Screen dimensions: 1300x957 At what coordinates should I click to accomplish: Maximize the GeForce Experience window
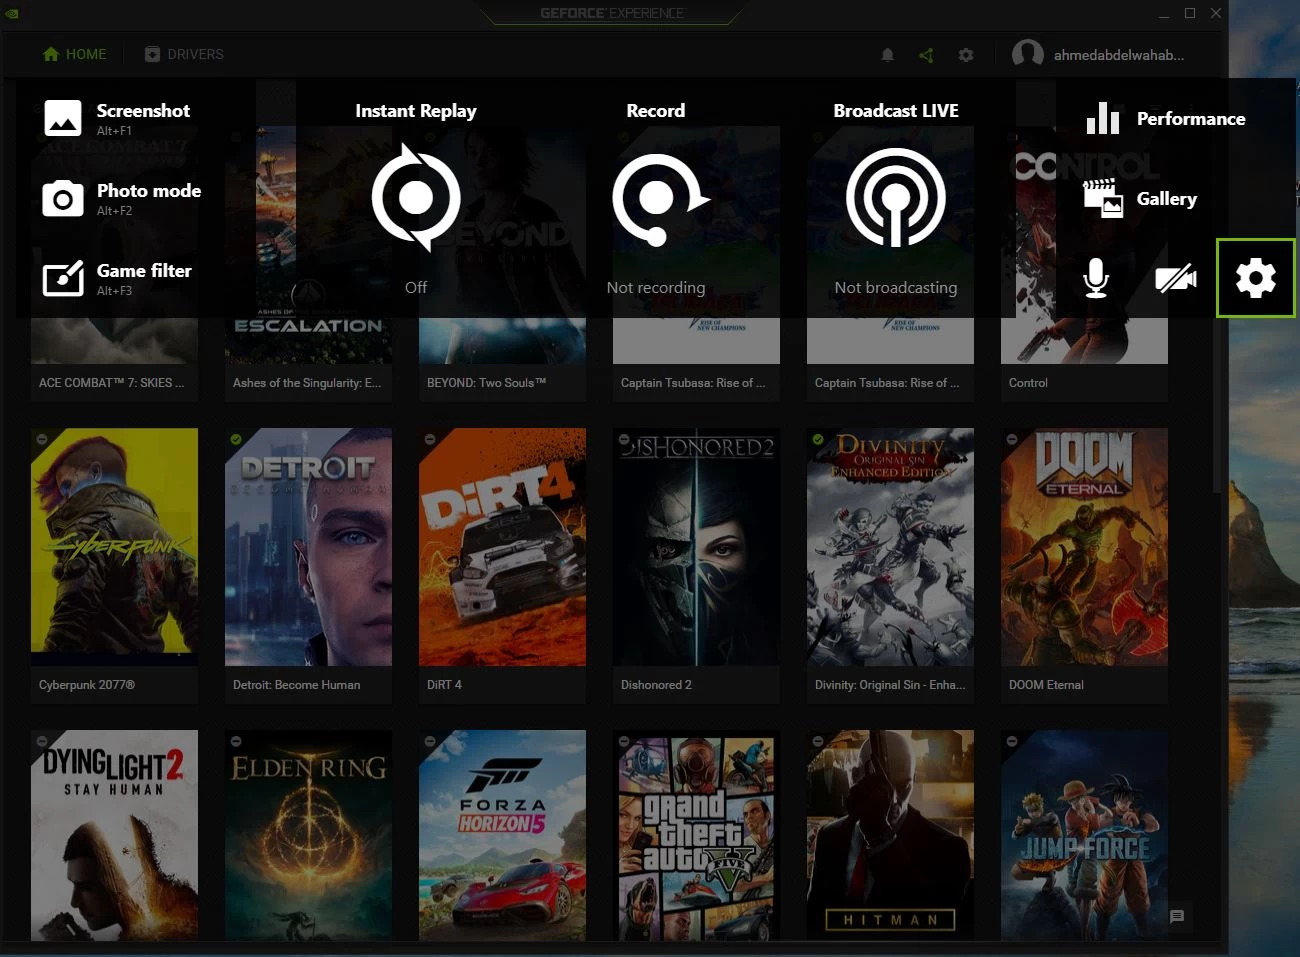(1190, 13)
